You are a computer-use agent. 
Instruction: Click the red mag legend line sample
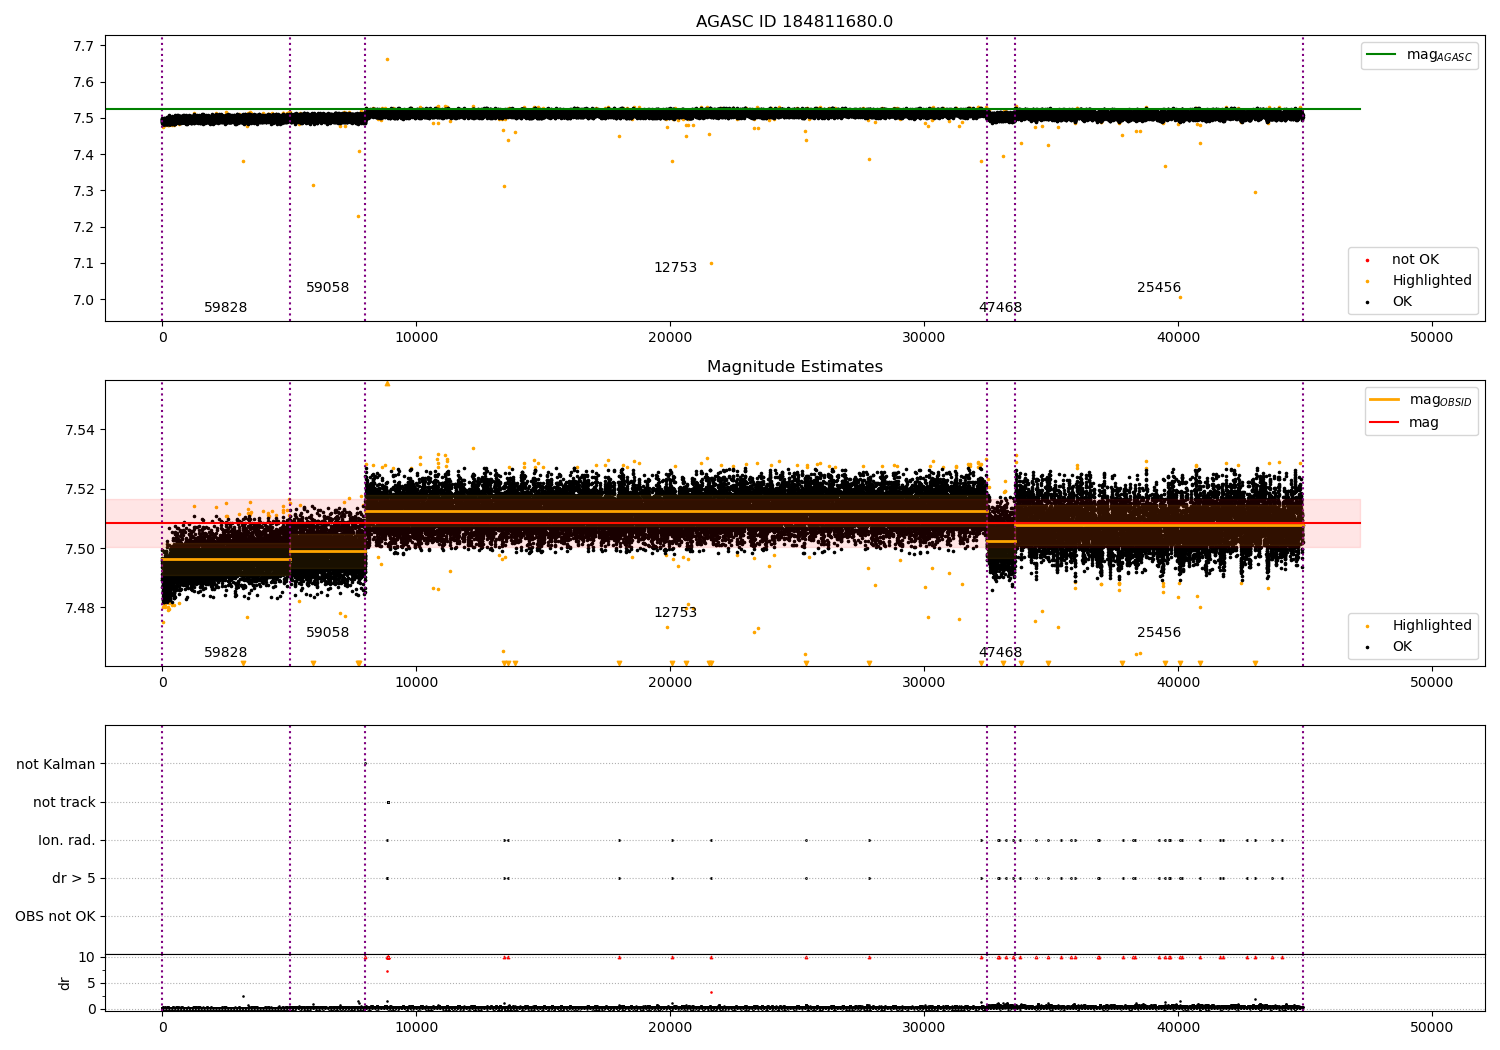(1384, 422)
